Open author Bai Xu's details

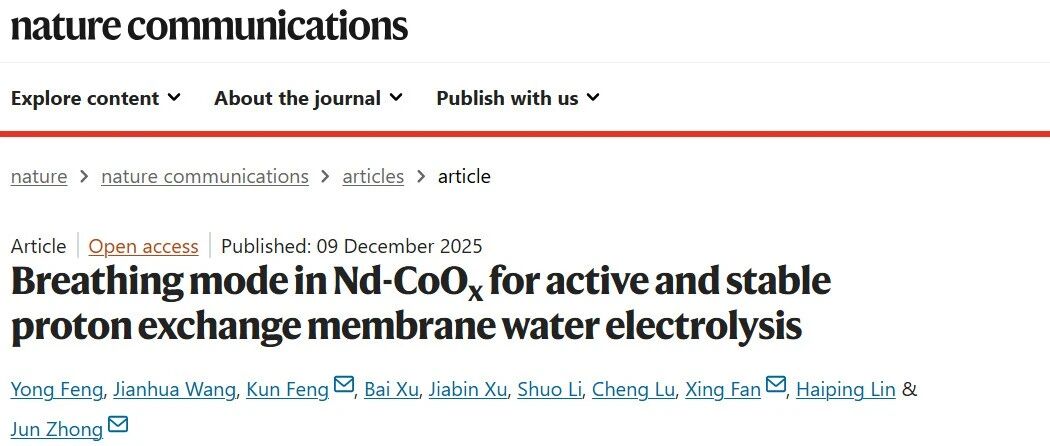tap(391, 389)
